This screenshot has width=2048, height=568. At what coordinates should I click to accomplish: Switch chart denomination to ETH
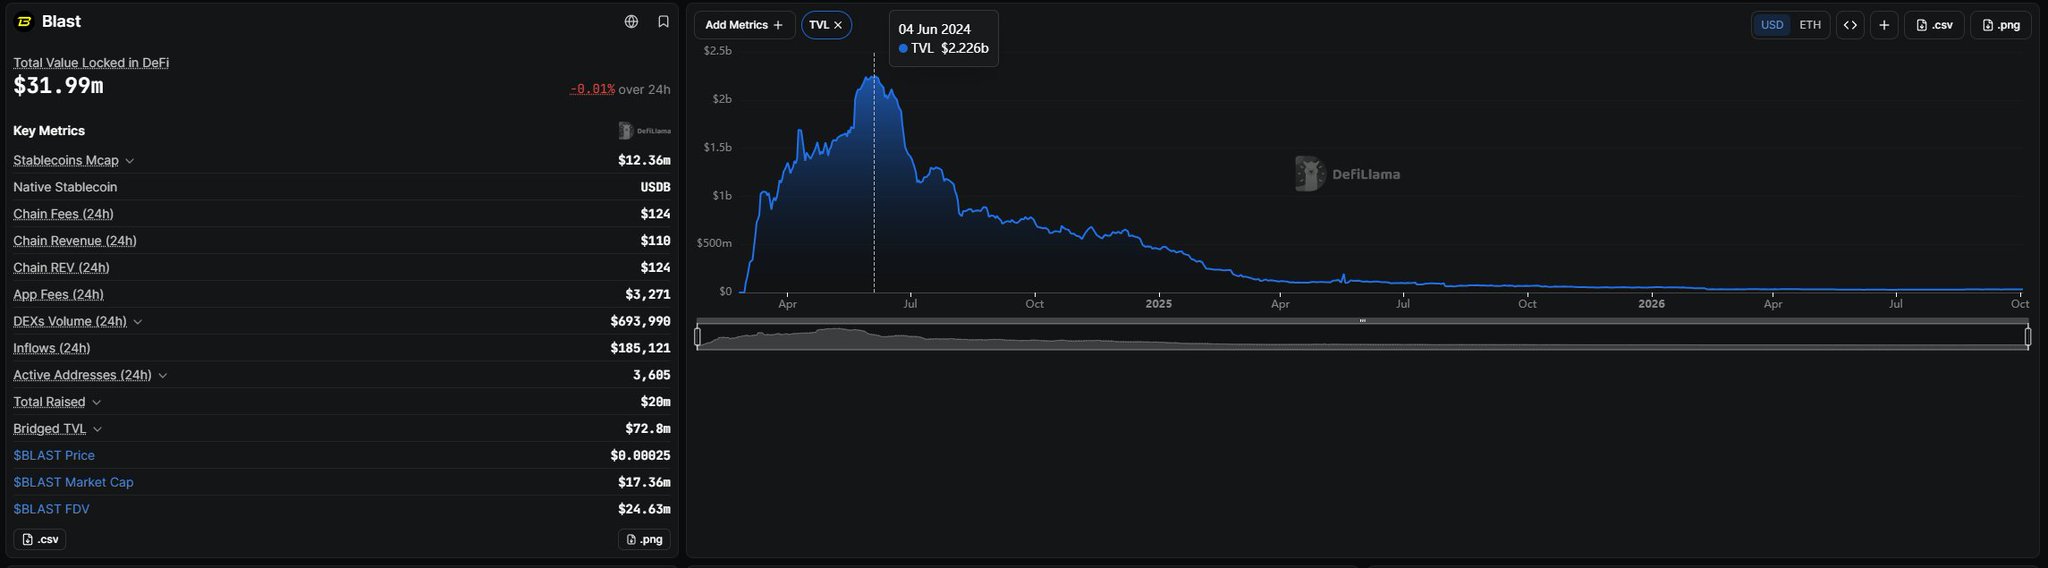point(1810,25)
